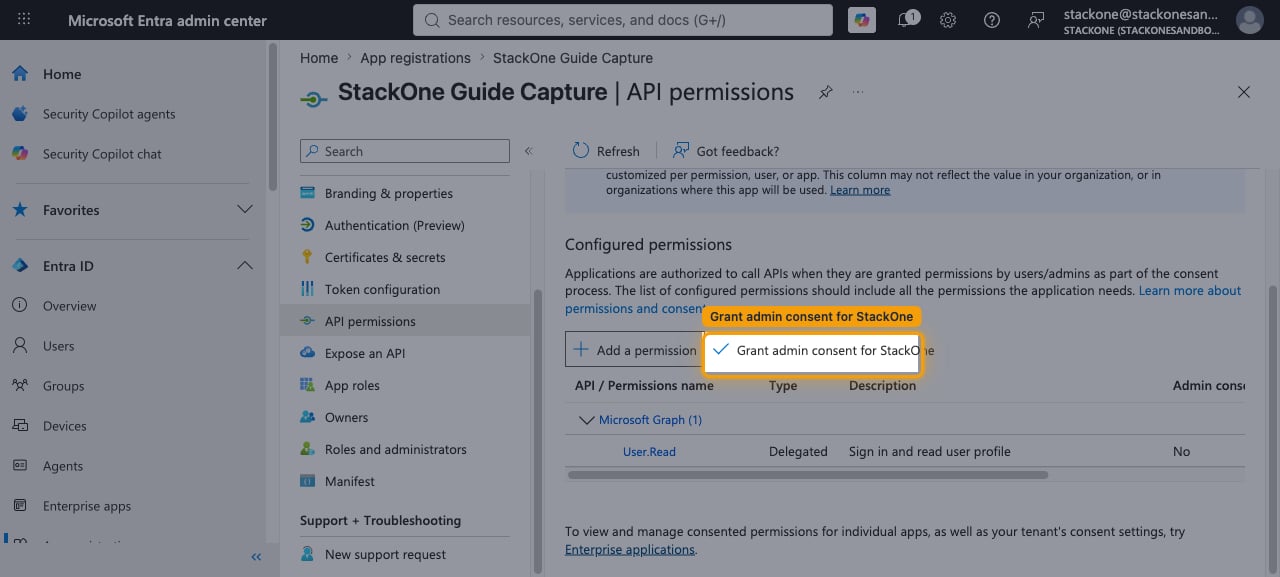This screenshot has height=577, width=1280.
Task: Open the Devices nav item
Action: 64,426
